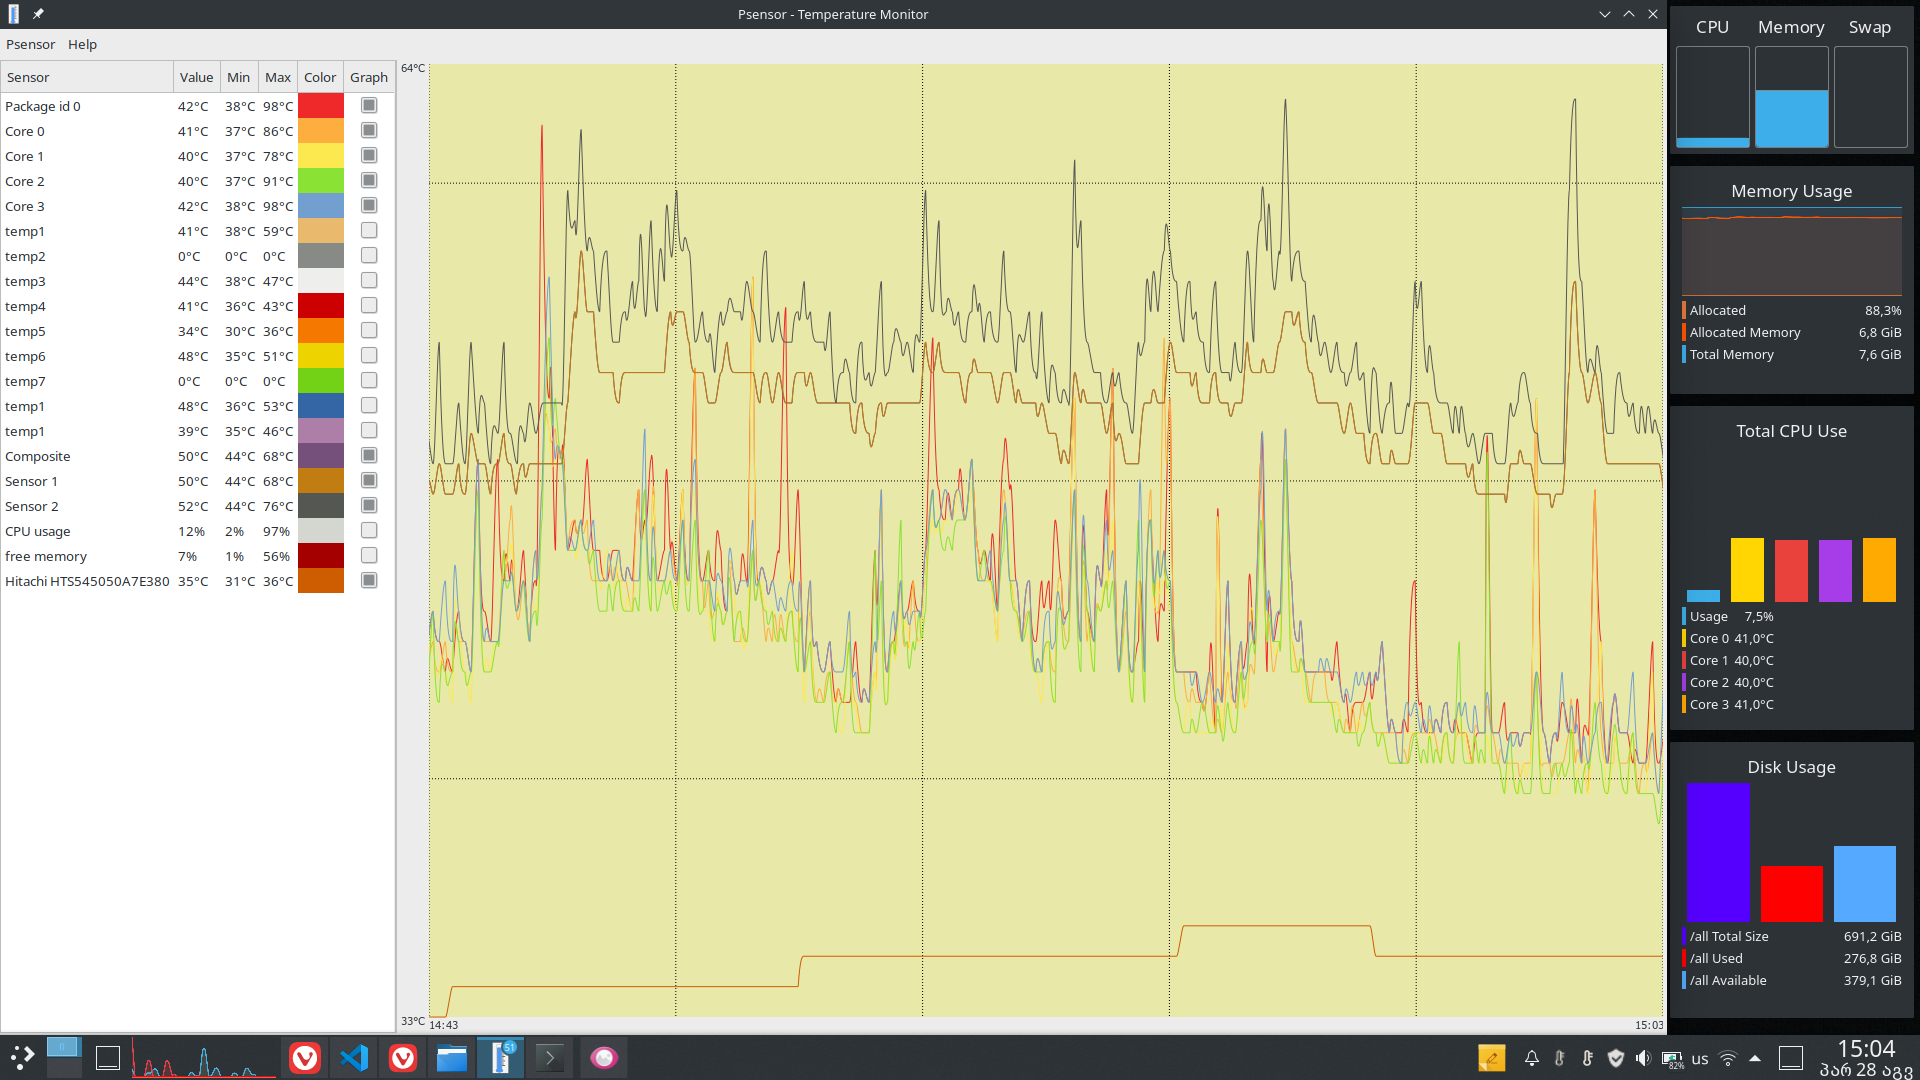Switch to the Psensor taskbar icon

click(500, 1057)
